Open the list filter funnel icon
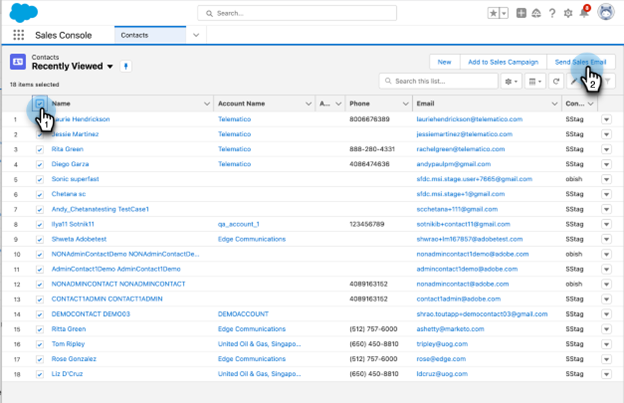The width and height of the screenshot is (624, 403). point(608,82)
